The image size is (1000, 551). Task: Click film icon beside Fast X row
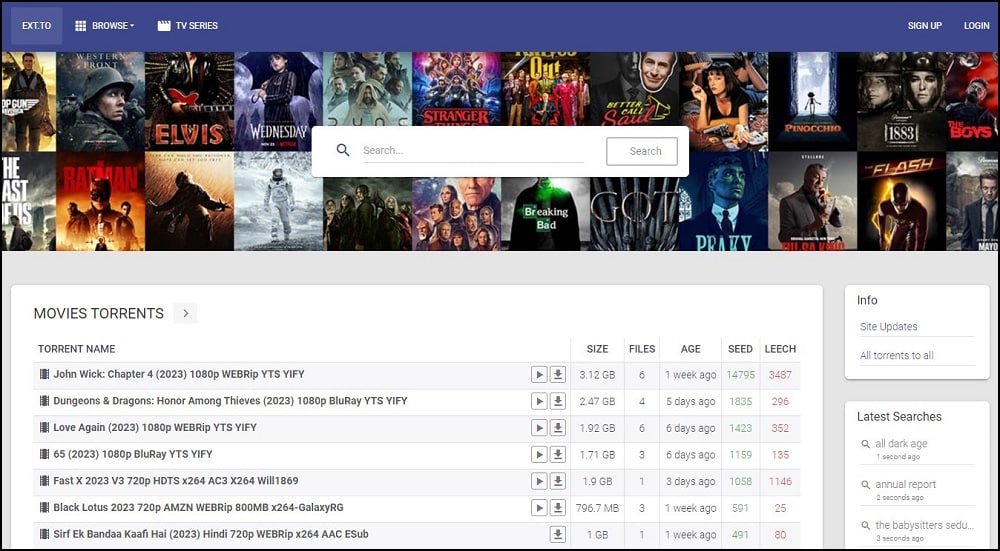coord(44,481)
